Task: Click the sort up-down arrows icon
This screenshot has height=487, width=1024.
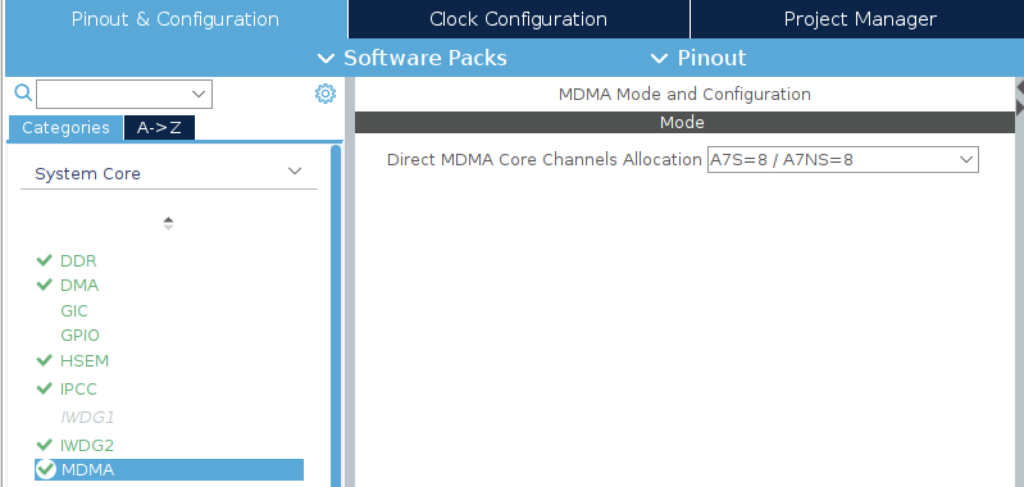Action: pyautogui.click(x=168, y=223)
